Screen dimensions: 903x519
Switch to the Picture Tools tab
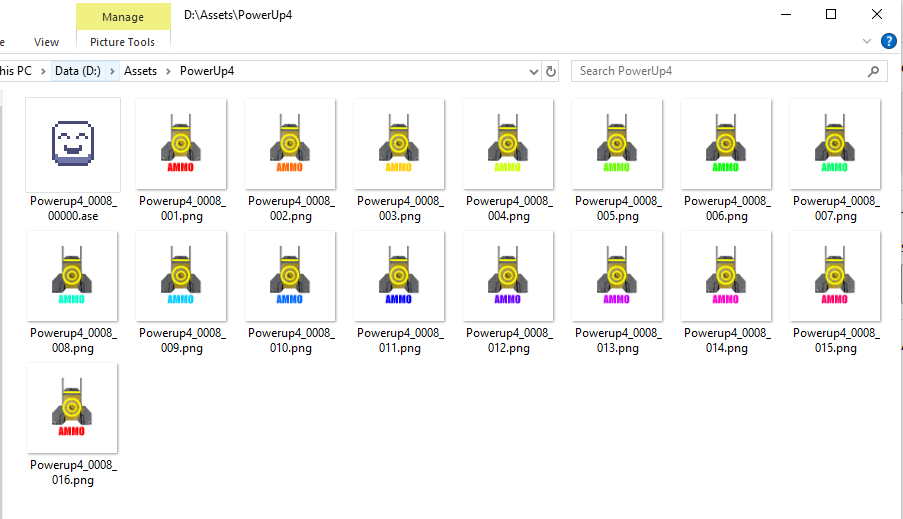point(122,42)
